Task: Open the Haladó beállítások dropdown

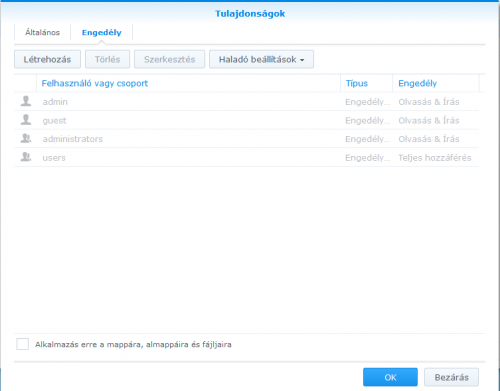Action: click(x=261, y=59)
